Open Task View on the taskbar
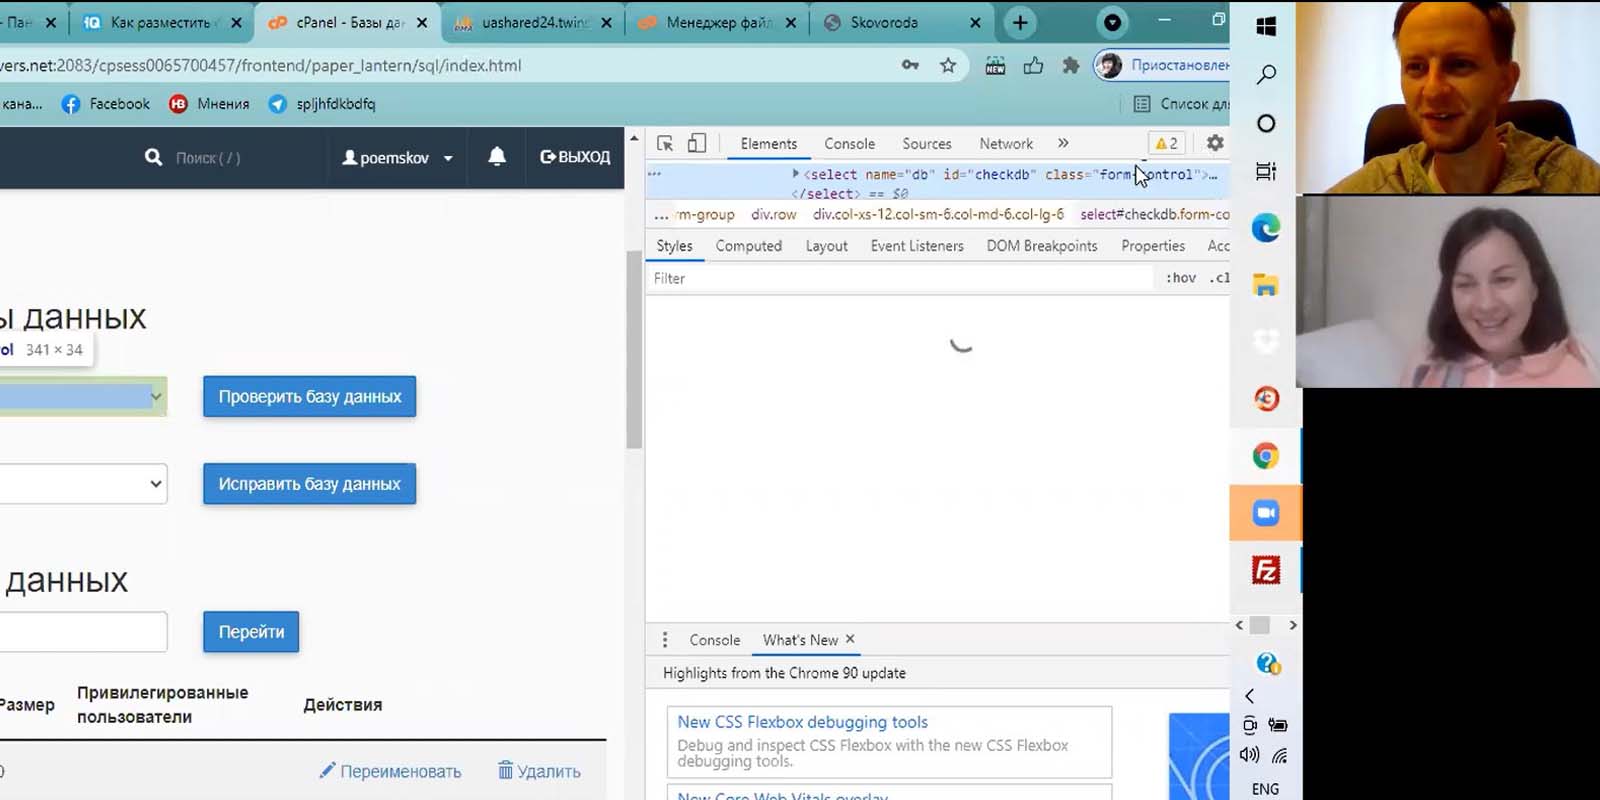Viewport: 1600px width, 800px height. pyautogui.click(x=1266, y=171)
